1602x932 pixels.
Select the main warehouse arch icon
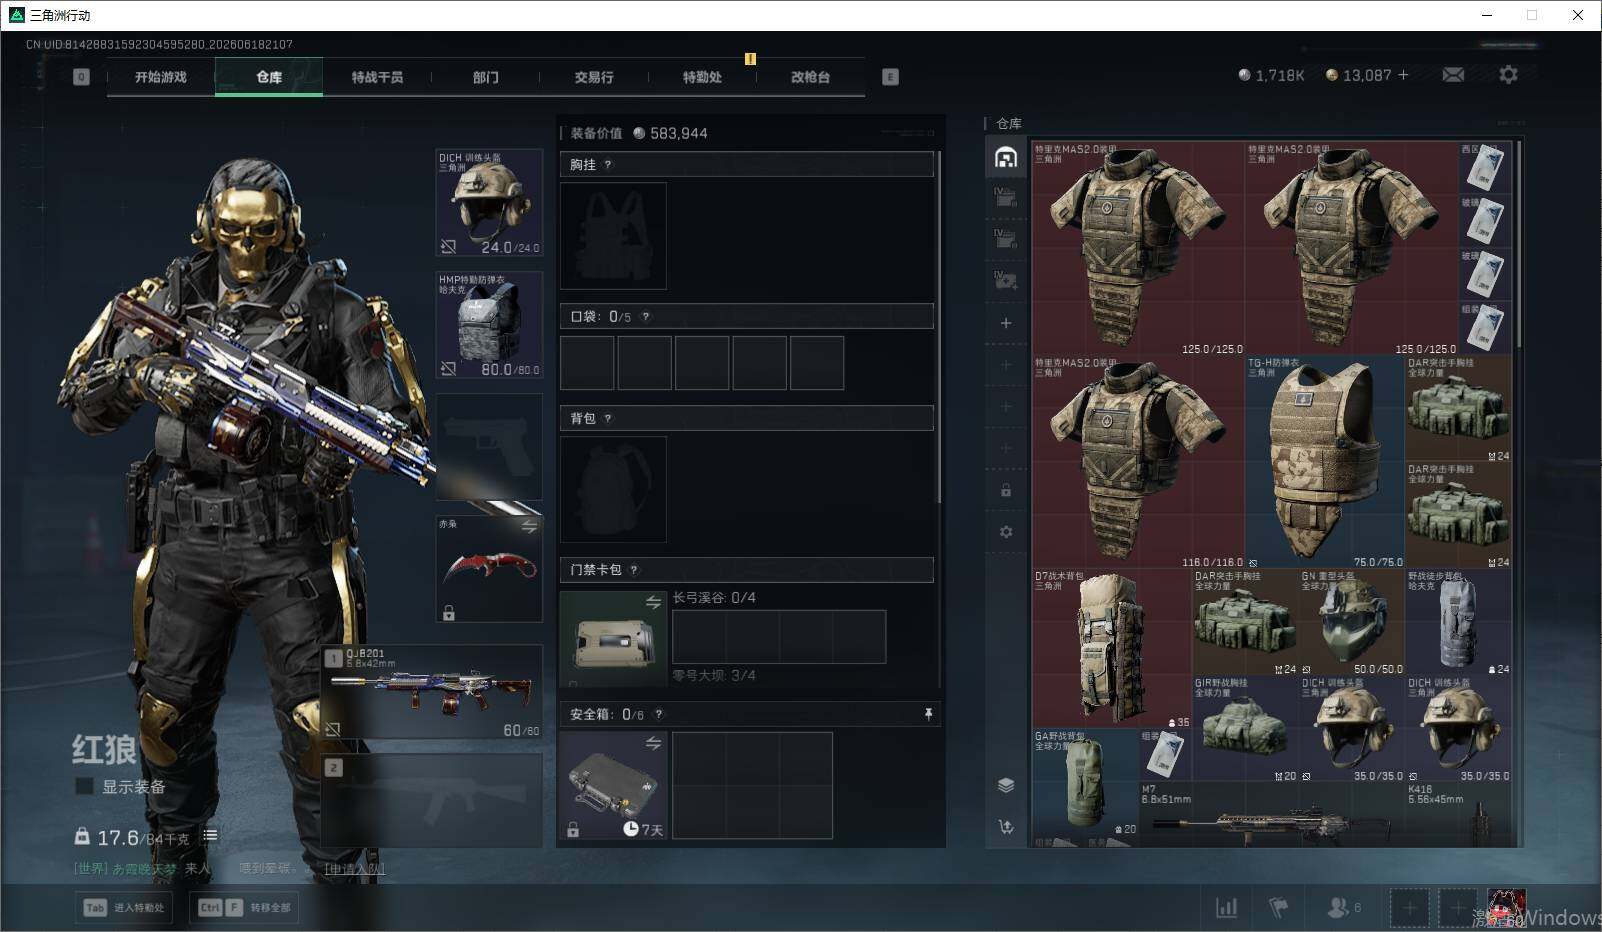point(1006,157)
